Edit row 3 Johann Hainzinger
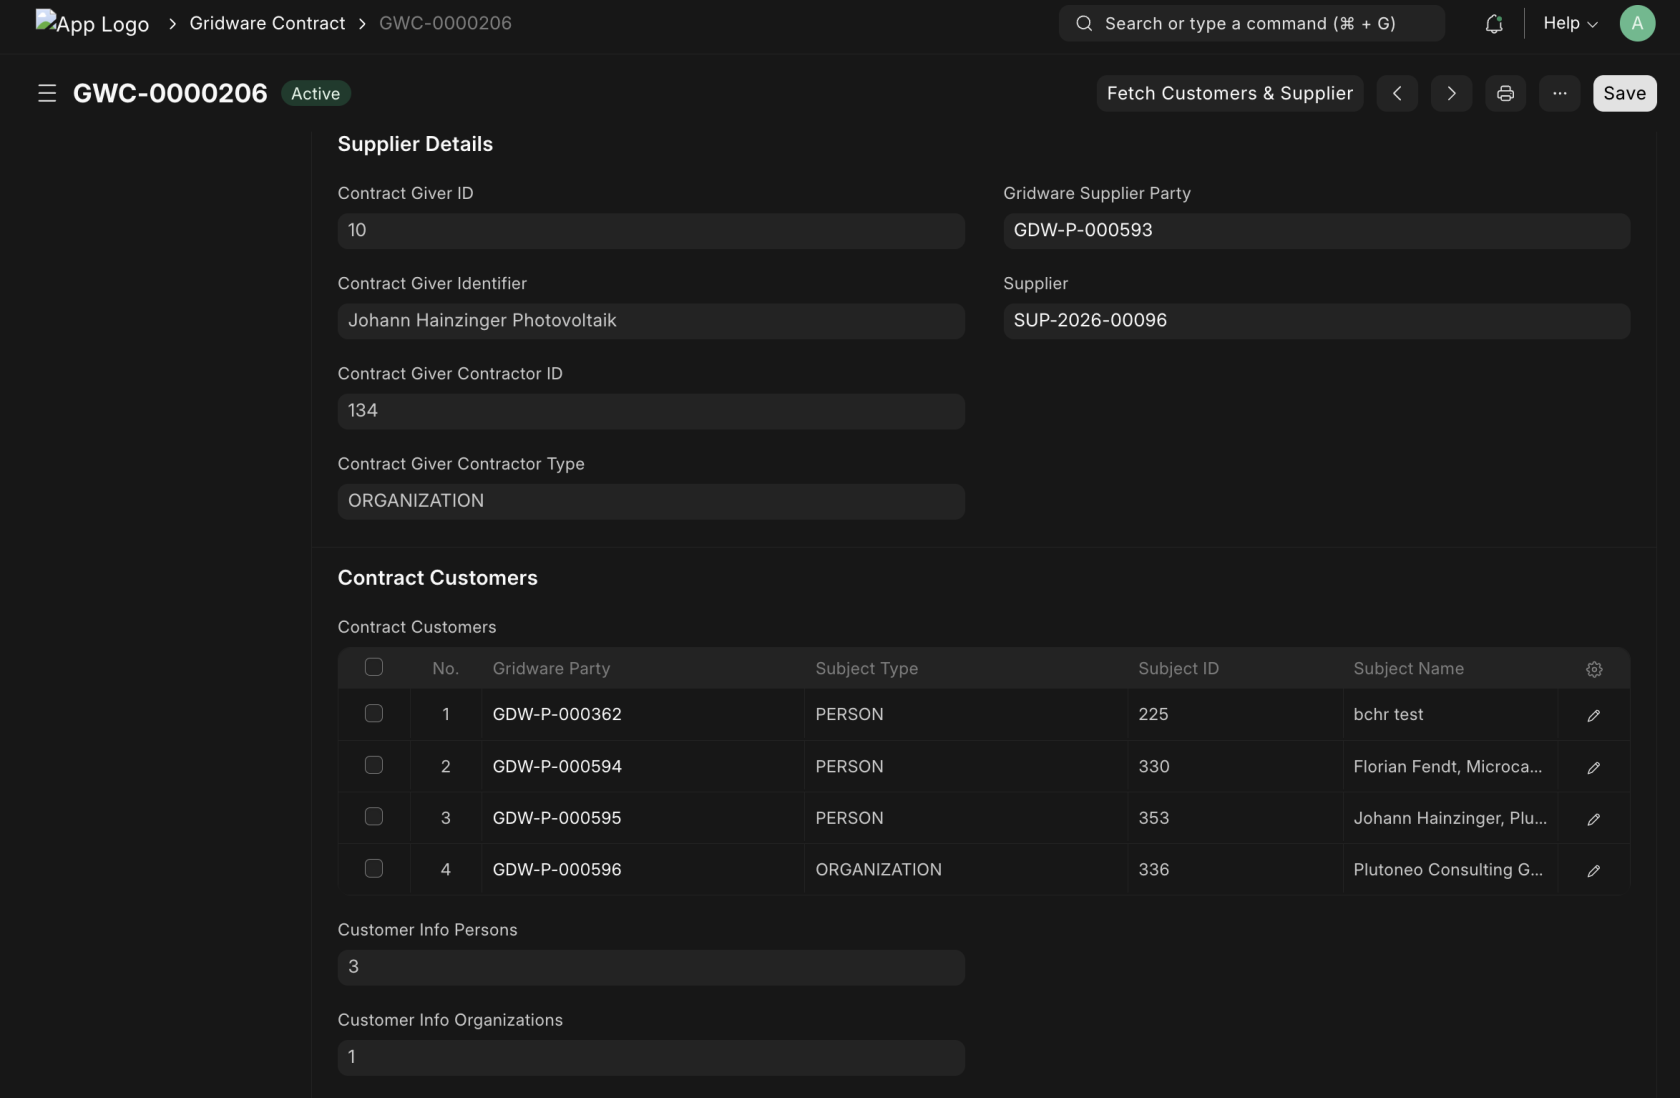The height and width of the screenshot is (1098, 1680). (1594, 819)
